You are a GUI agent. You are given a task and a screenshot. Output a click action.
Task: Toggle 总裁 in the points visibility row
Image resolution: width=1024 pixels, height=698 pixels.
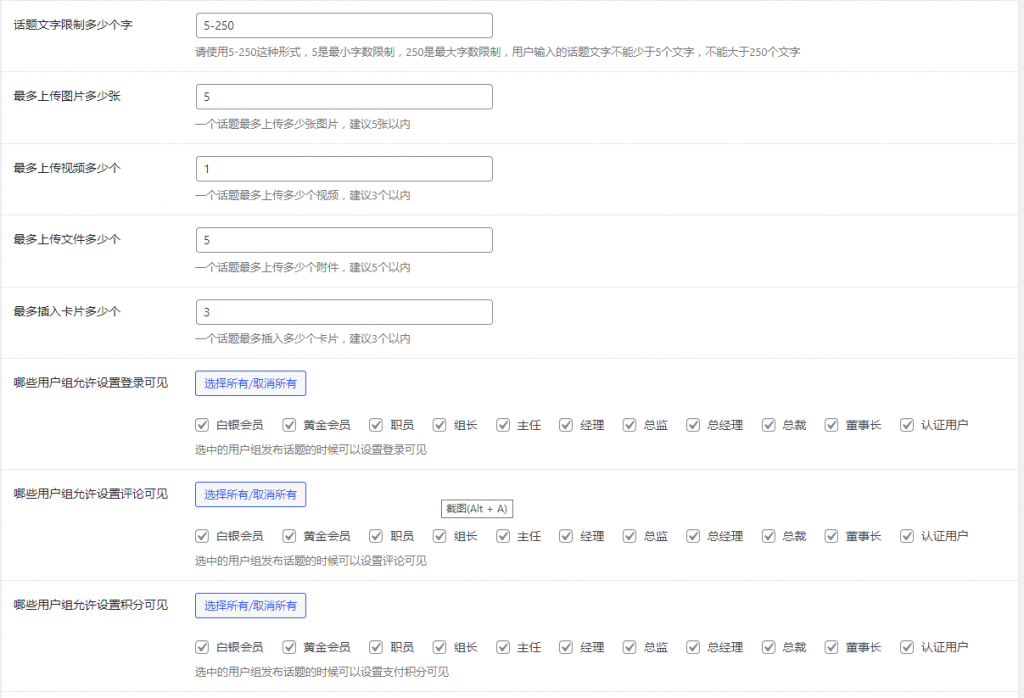(x=768, y=646)
